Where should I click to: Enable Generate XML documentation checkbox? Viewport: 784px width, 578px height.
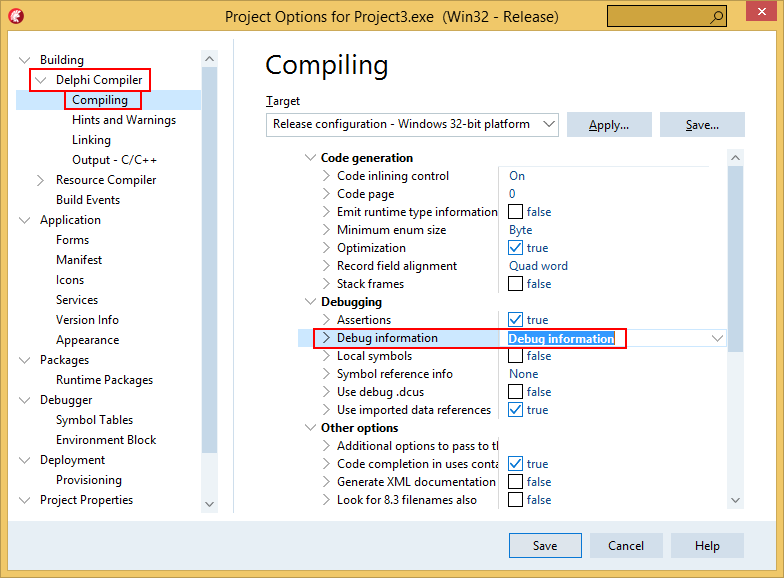(515, 482)
